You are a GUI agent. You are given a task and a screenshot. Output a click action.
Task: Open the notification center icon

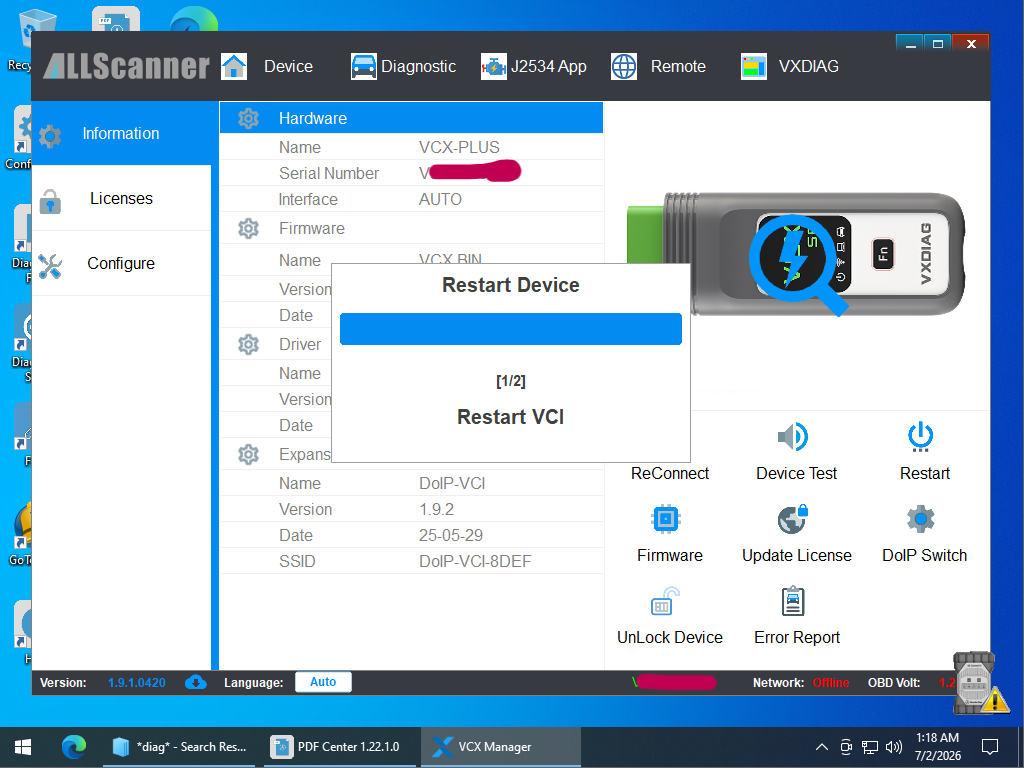[x=990, y=747]
